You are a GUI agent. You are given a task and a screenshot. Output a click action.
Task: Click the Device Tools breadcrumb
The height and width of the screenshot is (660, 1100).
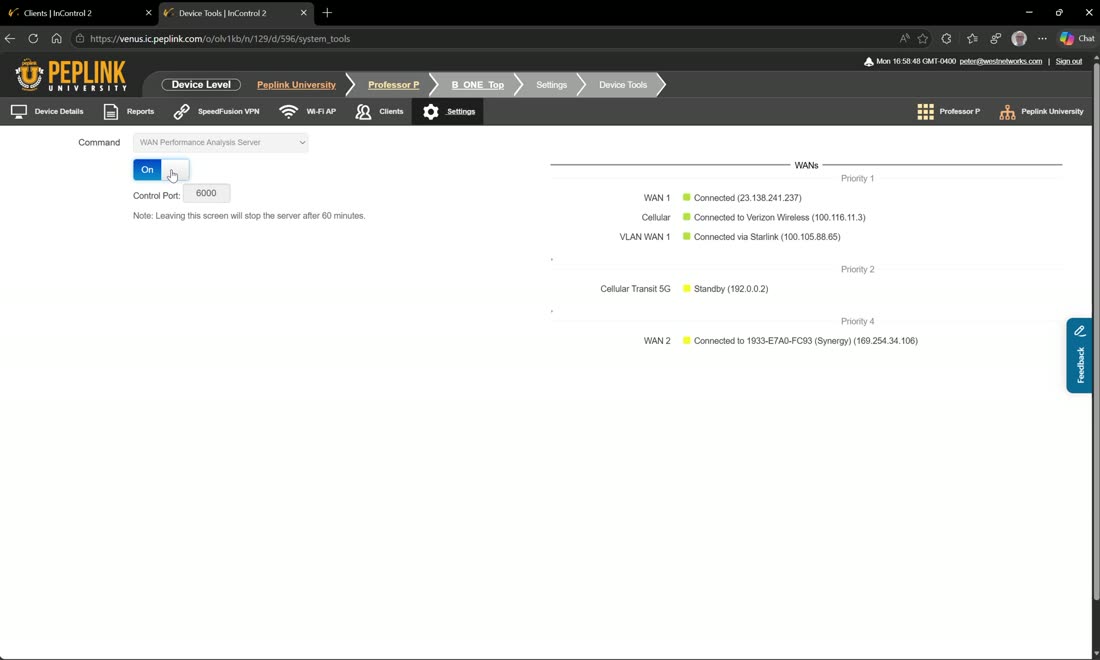coord(623,85)
